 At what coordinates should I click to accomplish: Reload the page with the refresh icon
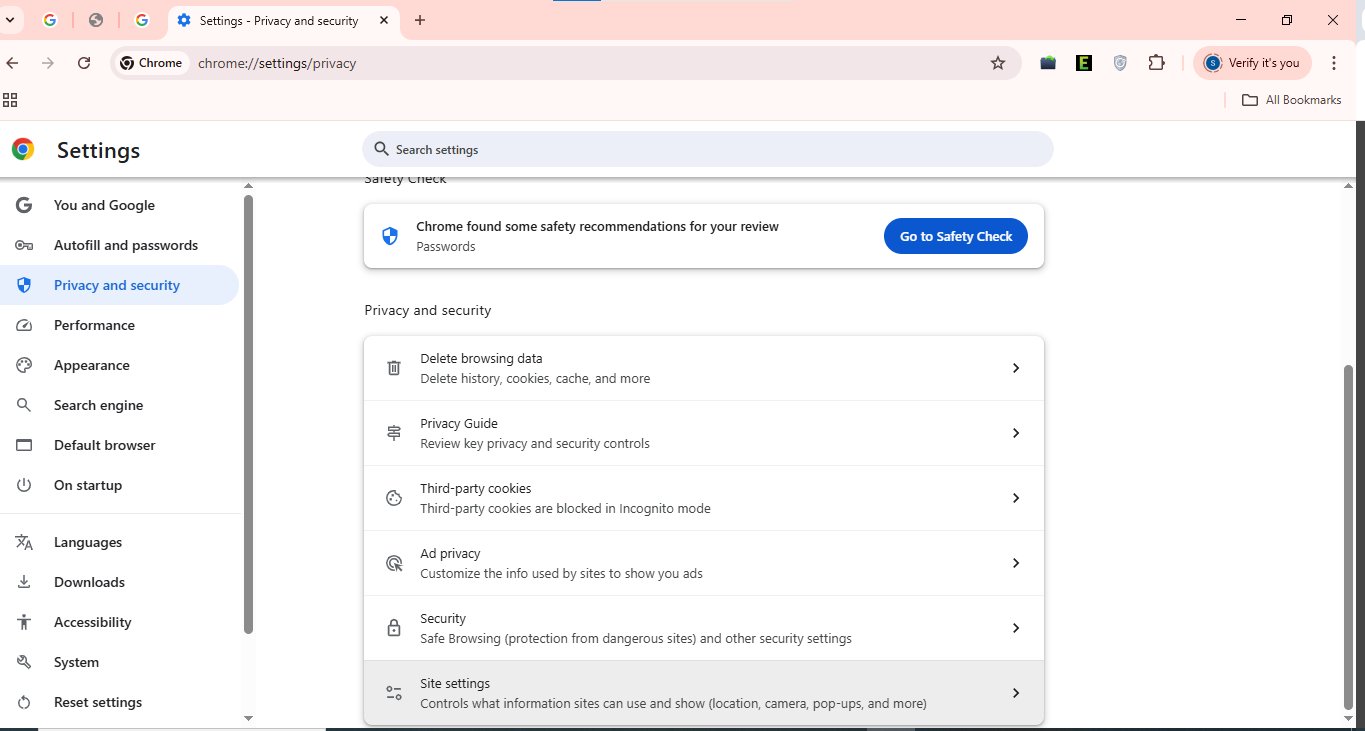point(84,63)
